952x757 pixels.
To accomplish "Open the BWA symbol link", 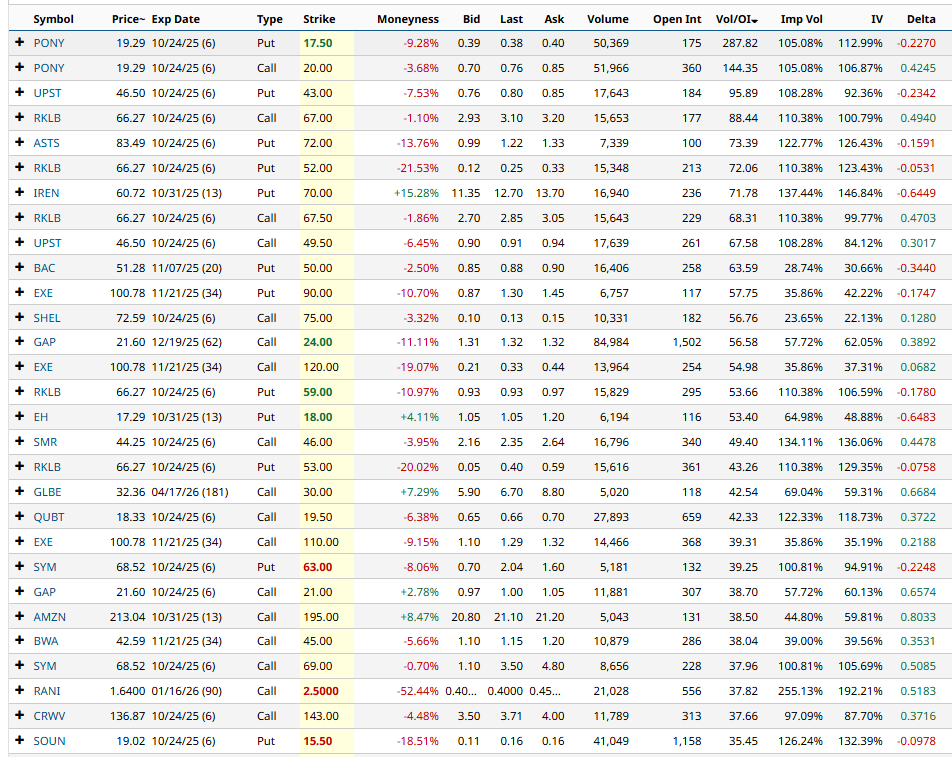I will [46, 641].
